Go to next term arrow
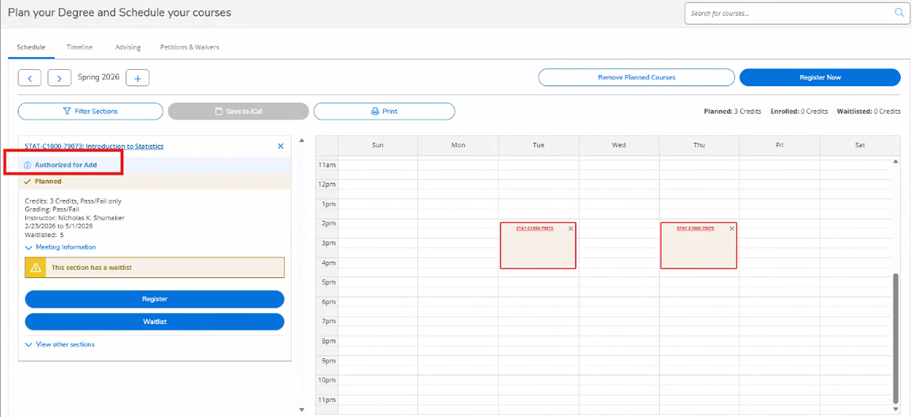The height and width of the screenshot is (417, 912). (59, 78)
